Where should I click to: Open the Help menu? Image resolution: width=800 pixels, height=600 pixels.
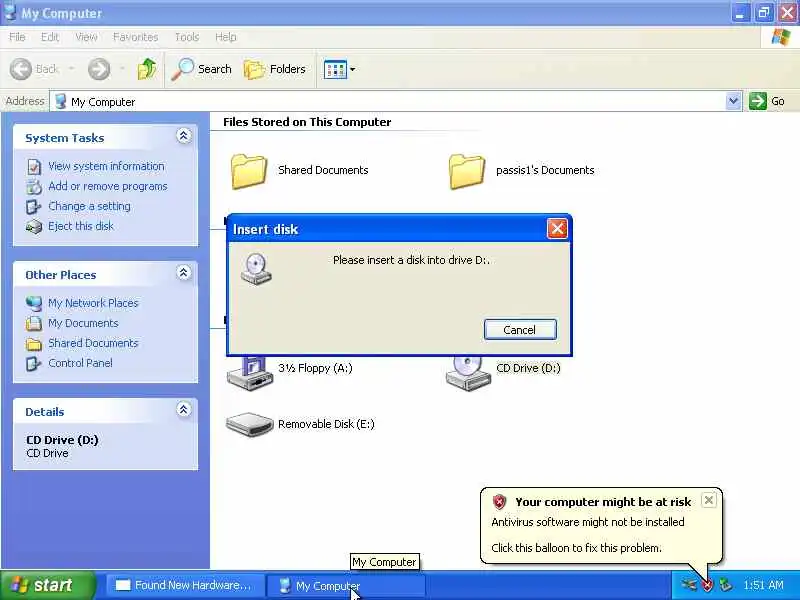(x=226, y=37)
